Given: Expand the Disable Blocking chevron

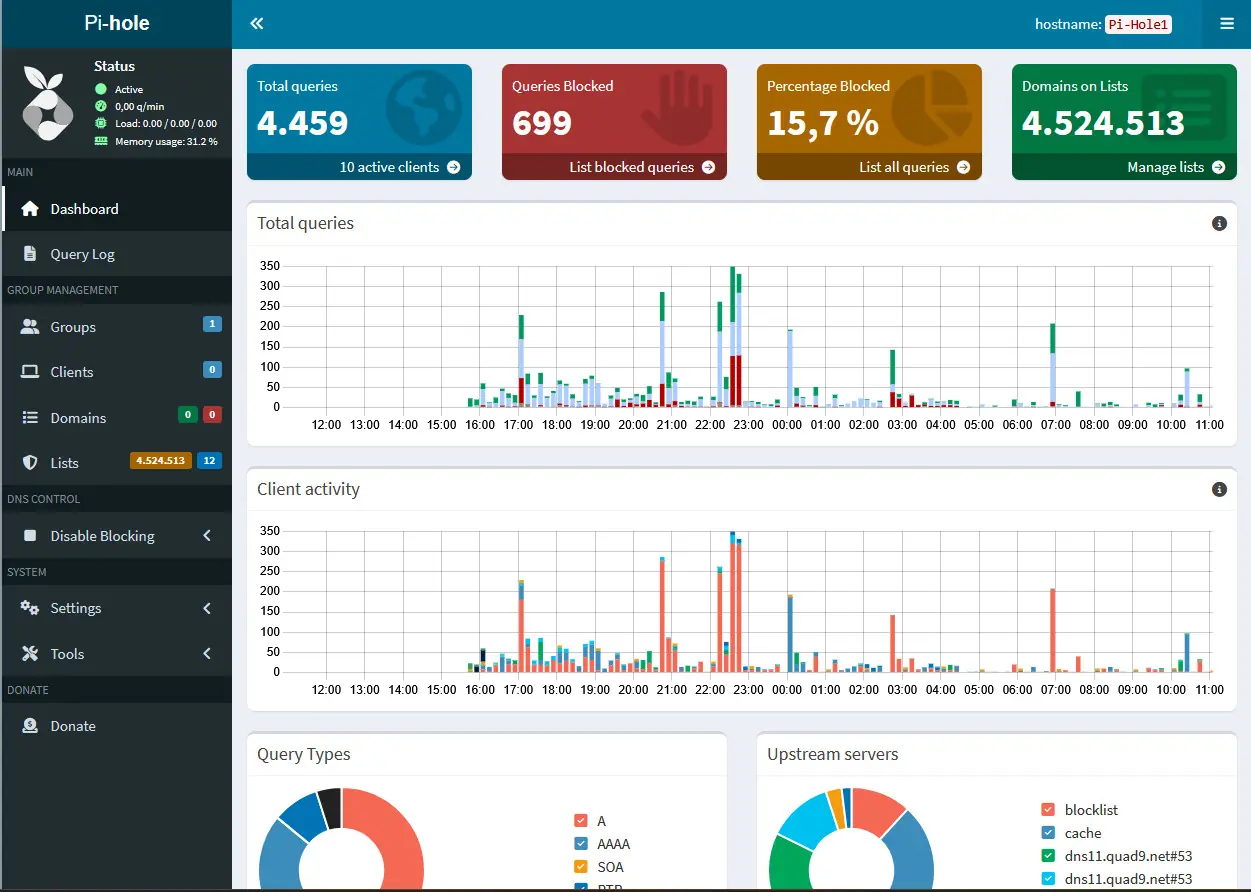Looking at the screenshot, I should point(207,536).
